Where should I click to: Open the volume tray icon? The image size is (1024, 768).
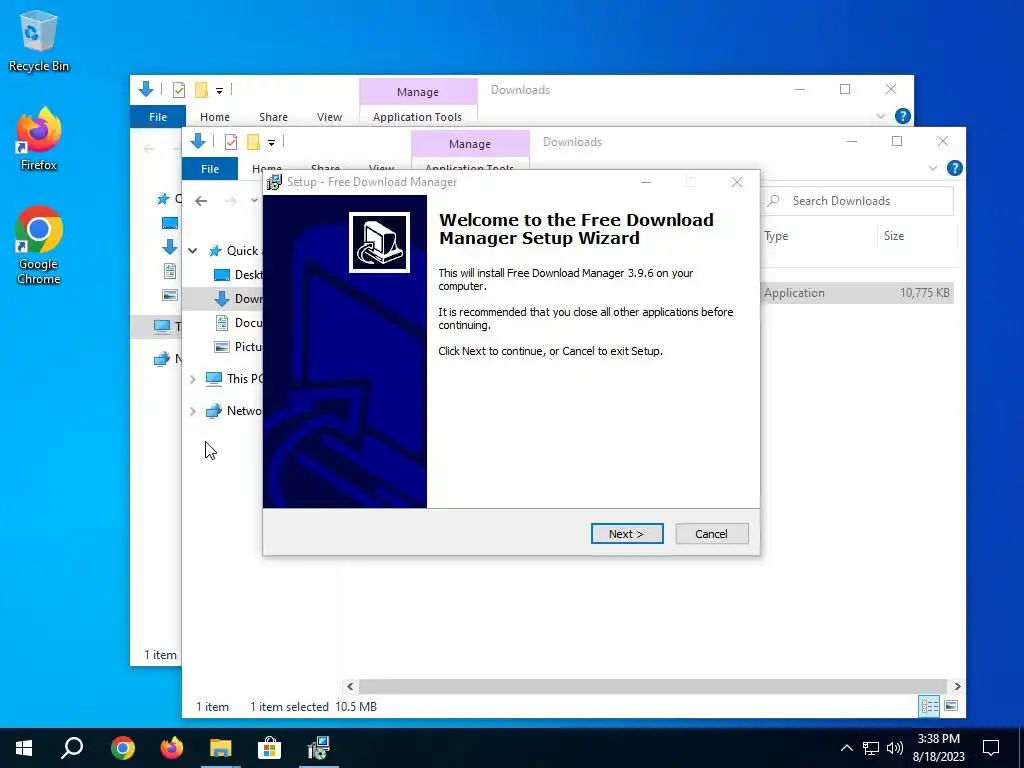(x=895, y=748)
